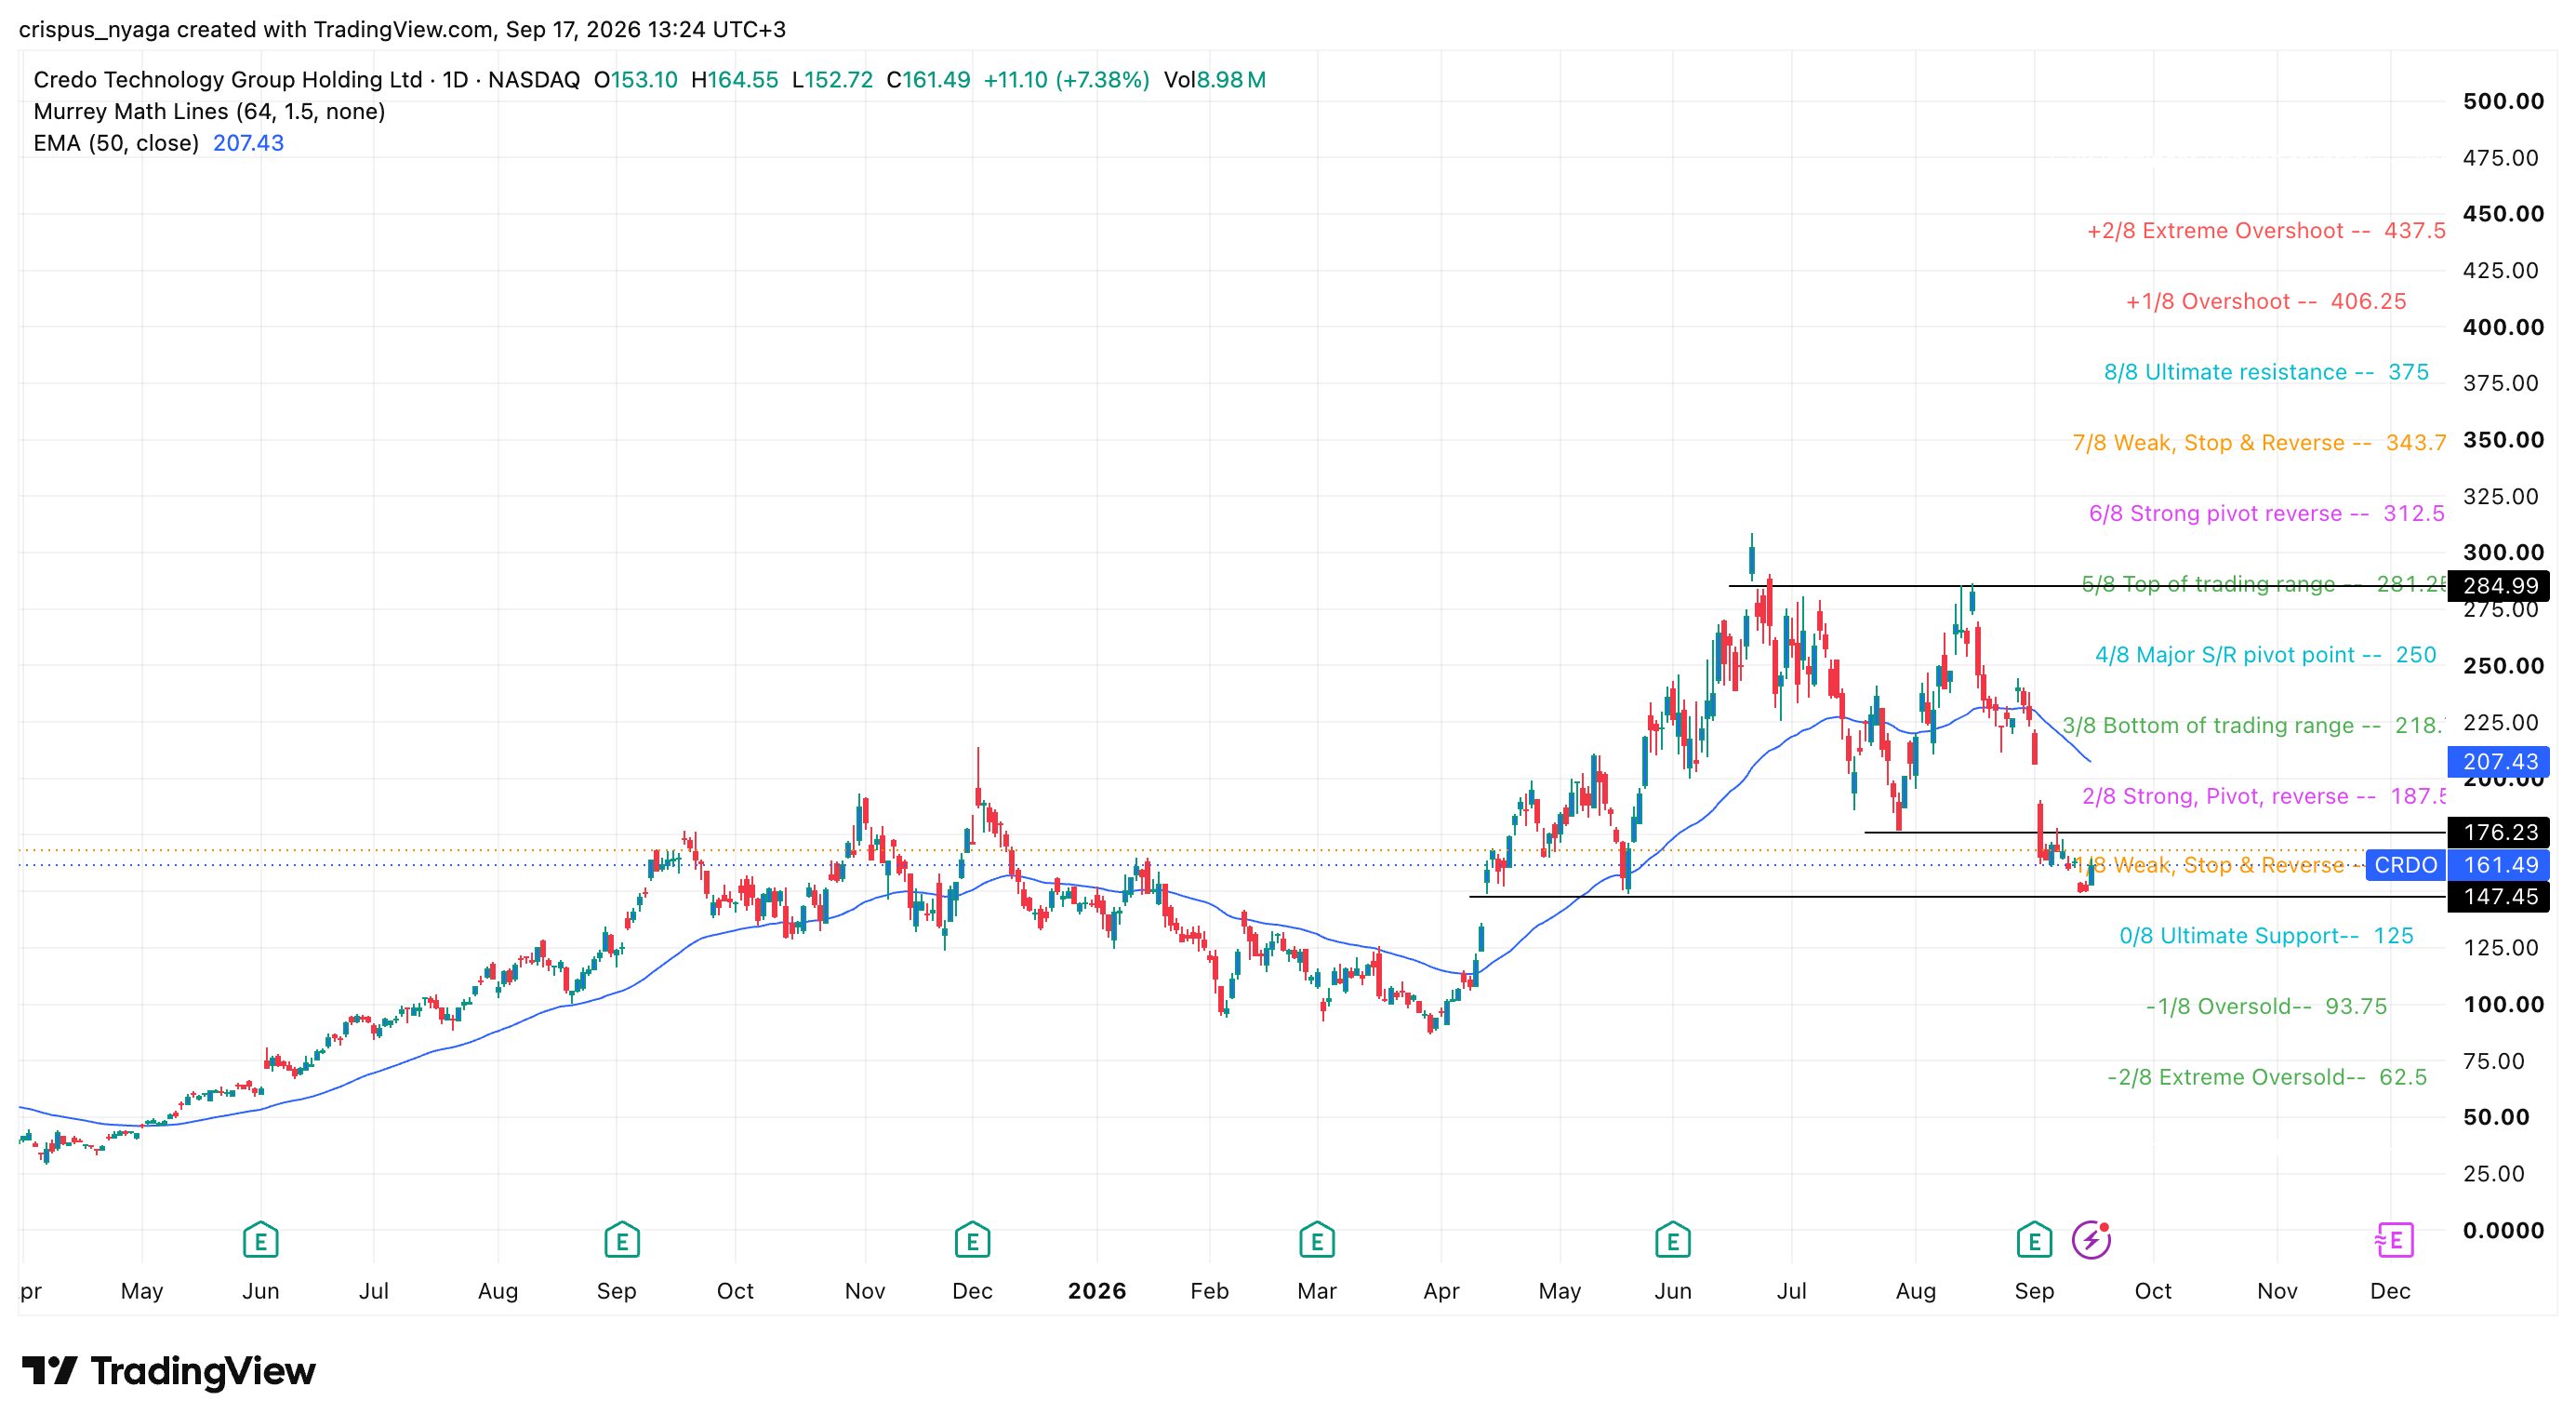Click the blue 207.43 EMA axis label
The height and width of the screenshot is (1427, 2576).
(x=2499, y=762)
